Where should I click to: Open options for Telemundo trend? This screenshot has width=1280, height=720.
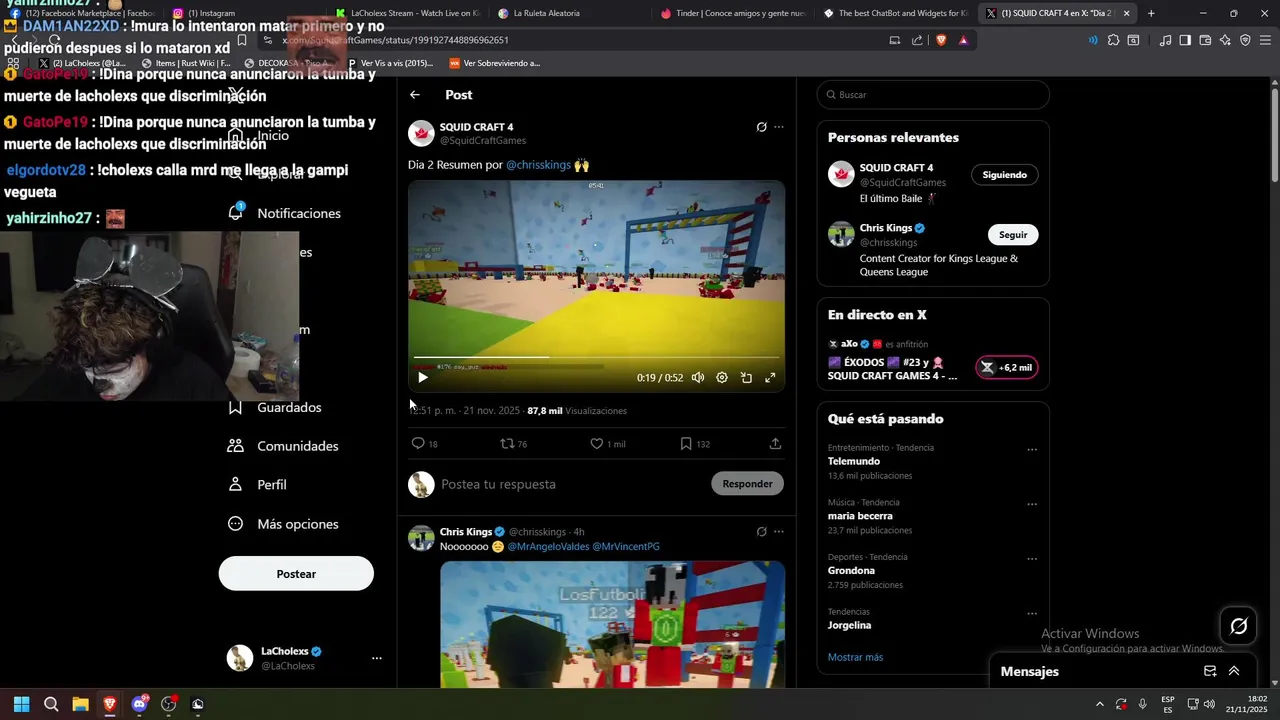[x=1032, y=450]
